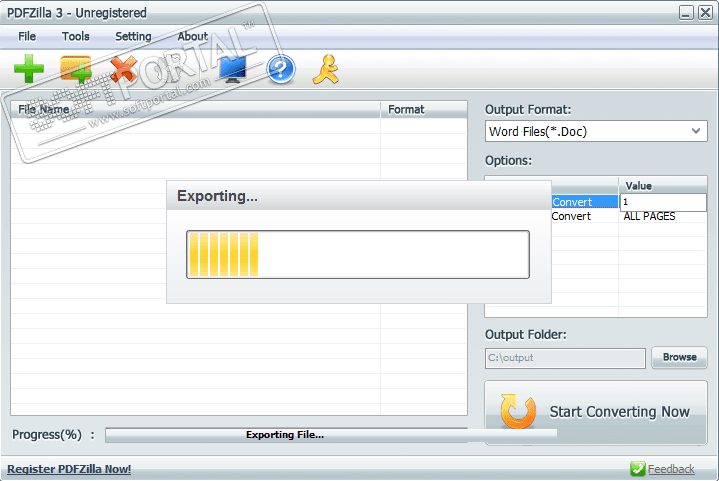Open the About menu
This screenshot has height=481, width=719.
pos(193,36)
